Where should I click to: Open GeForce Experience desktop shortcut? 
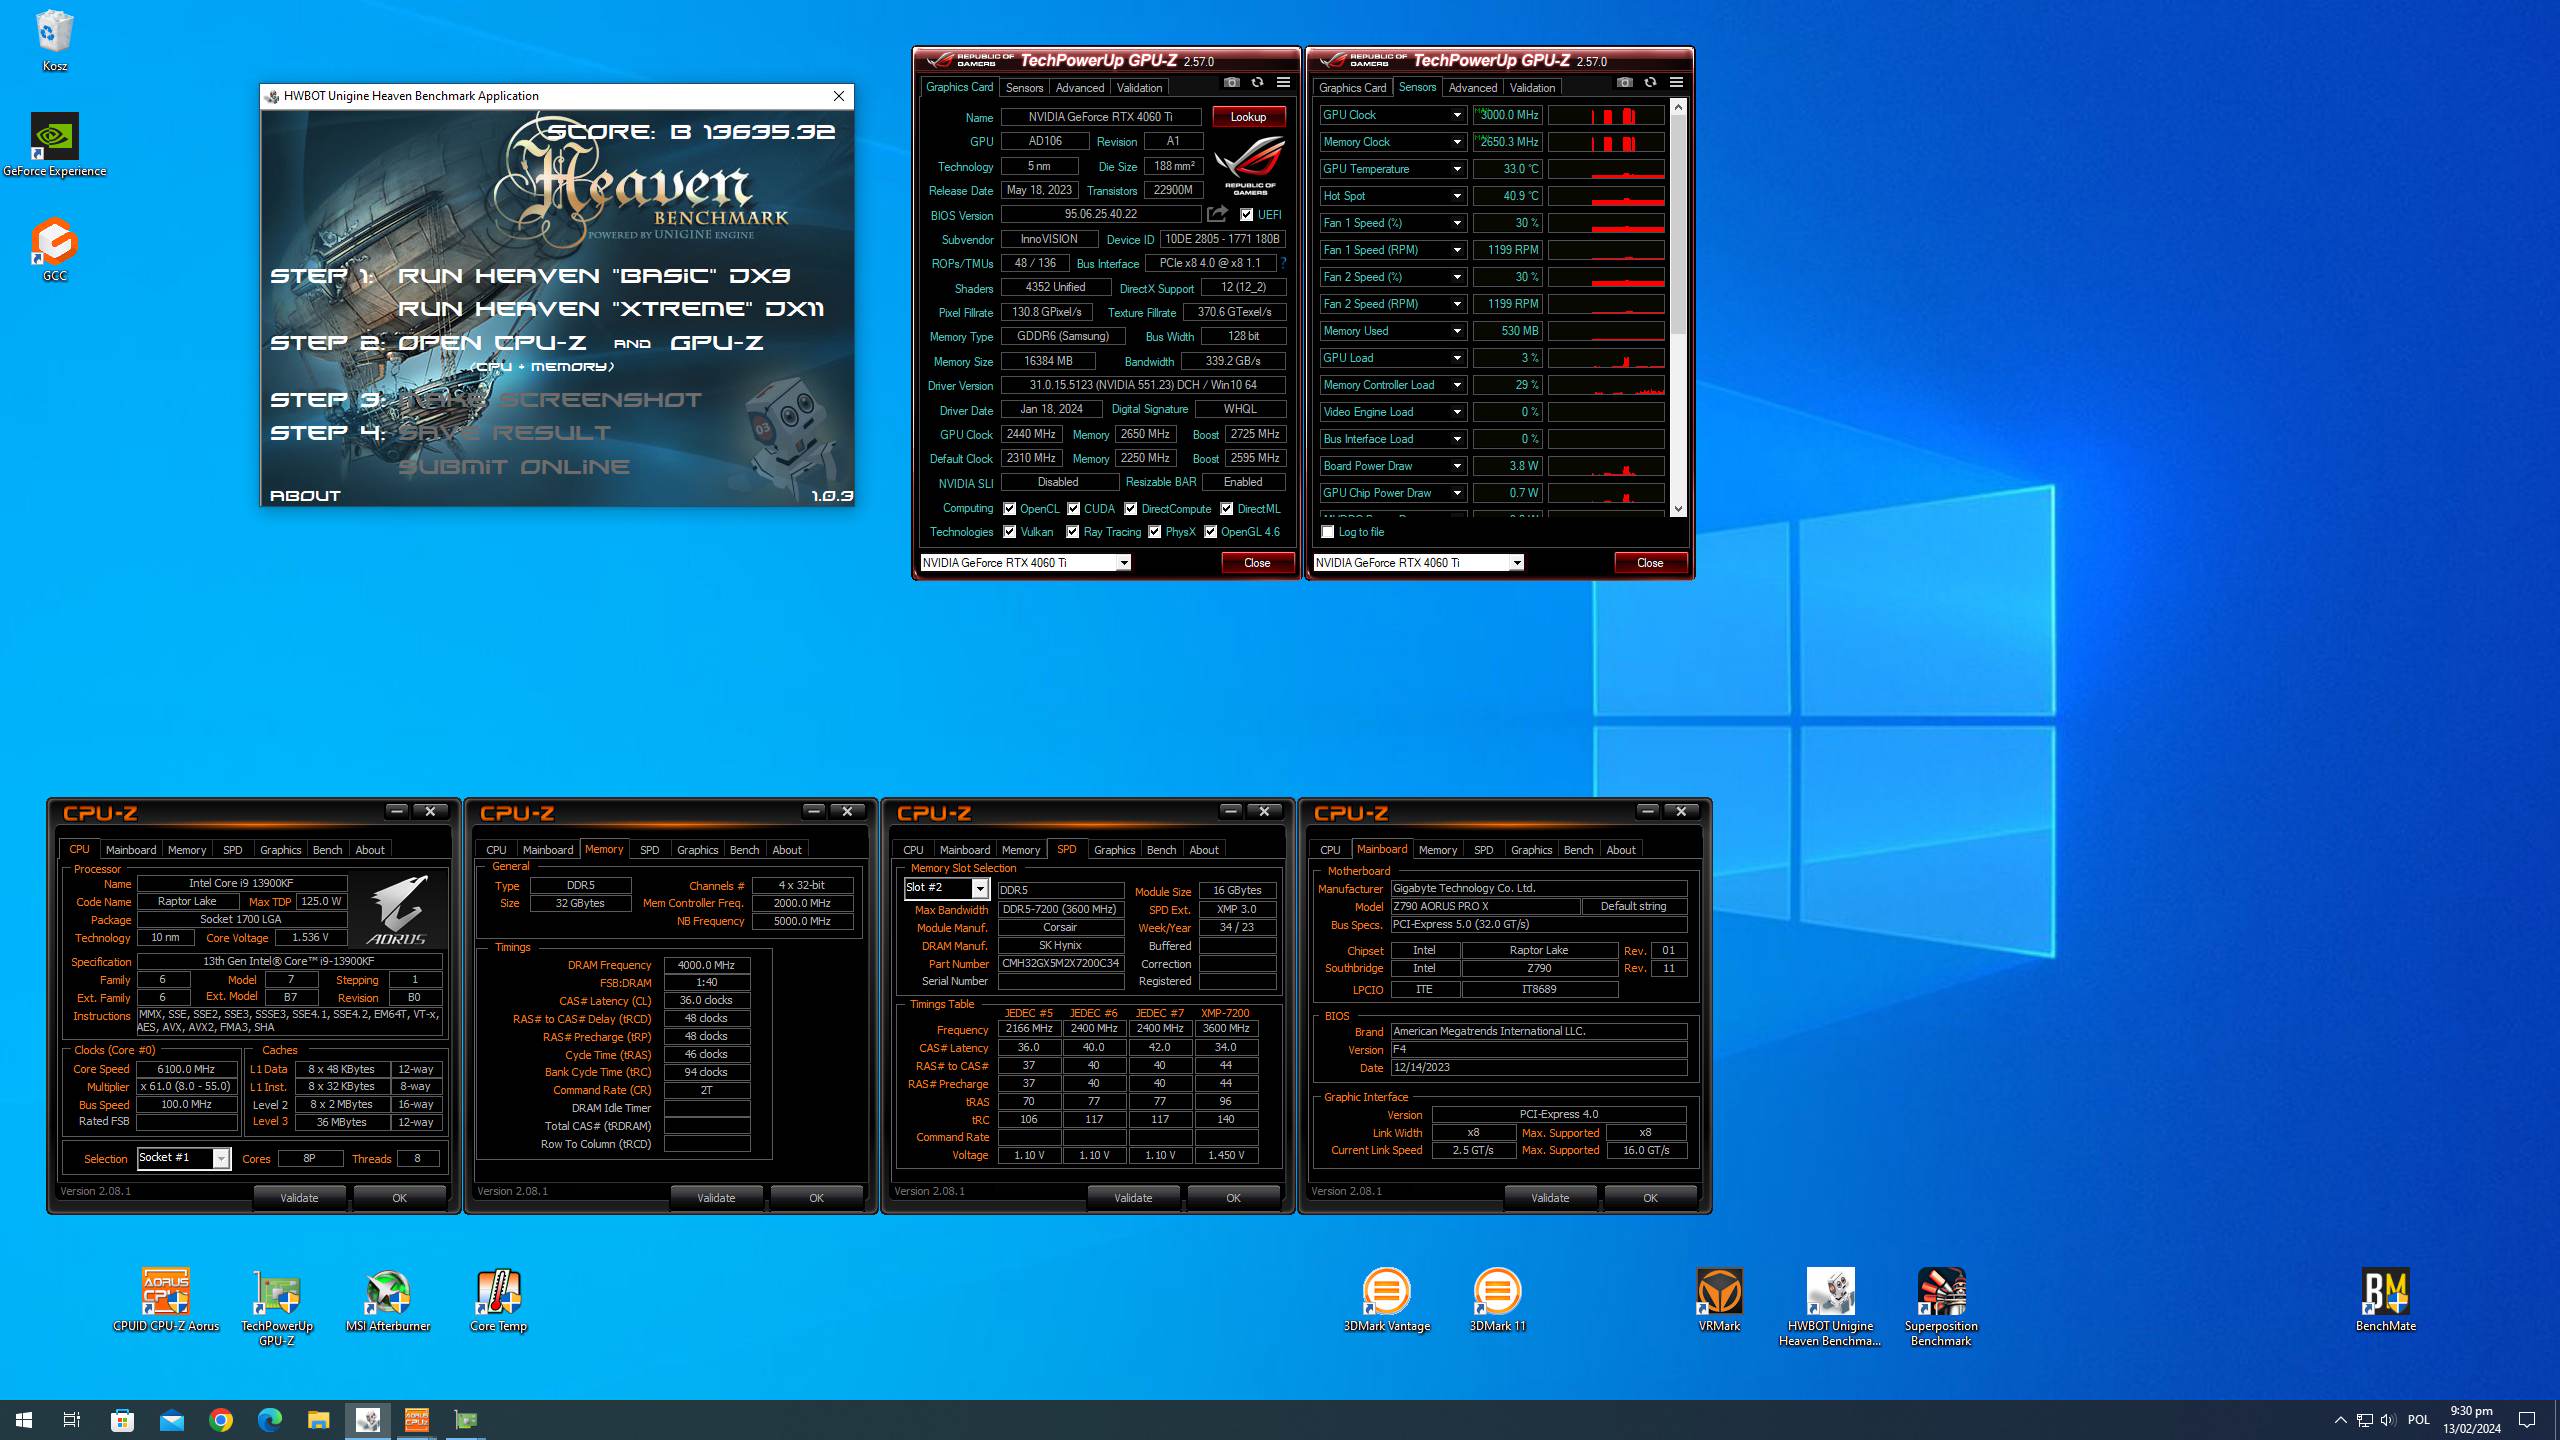54,145
